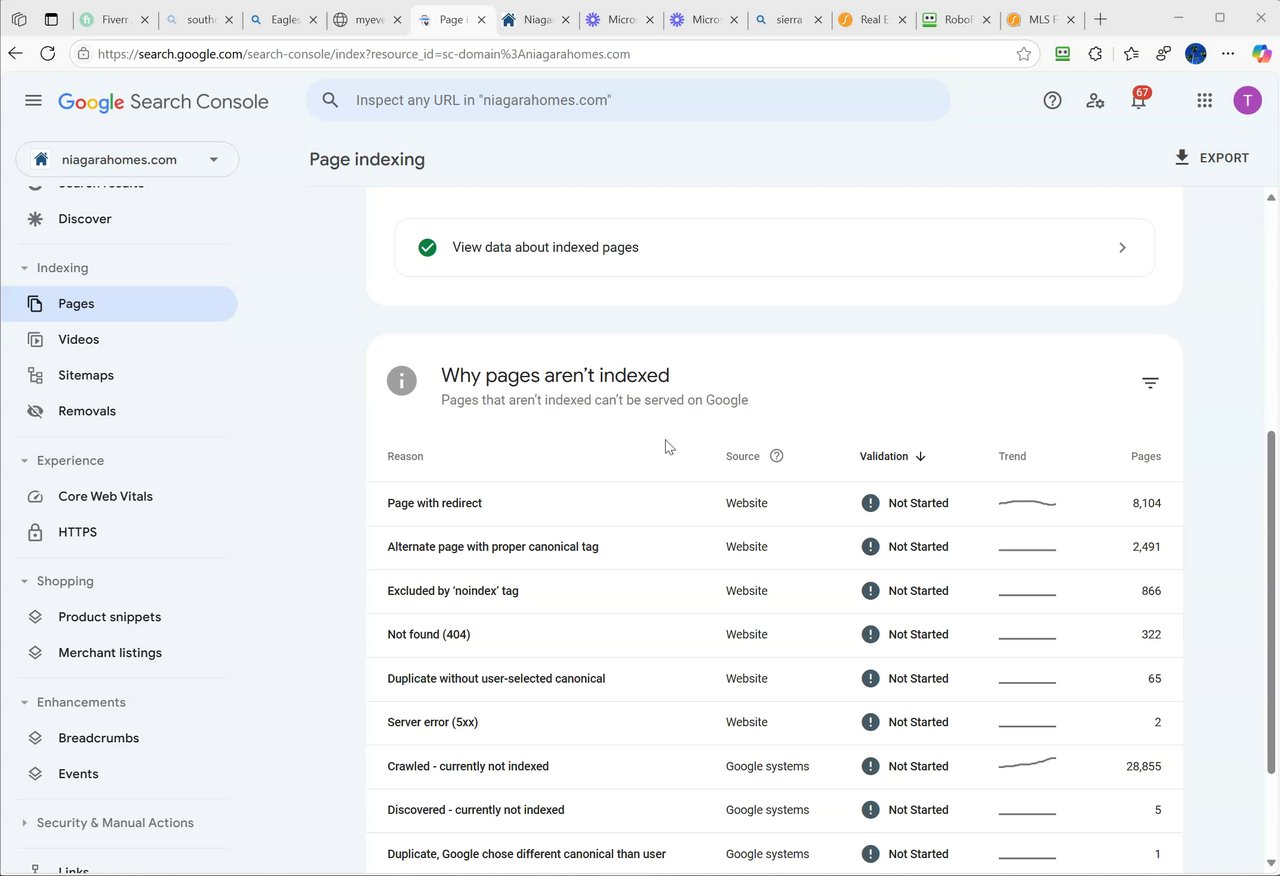Open notifications bell with 67 alerts
The height and width of the screenshot is (876, 1280).
1138,100
